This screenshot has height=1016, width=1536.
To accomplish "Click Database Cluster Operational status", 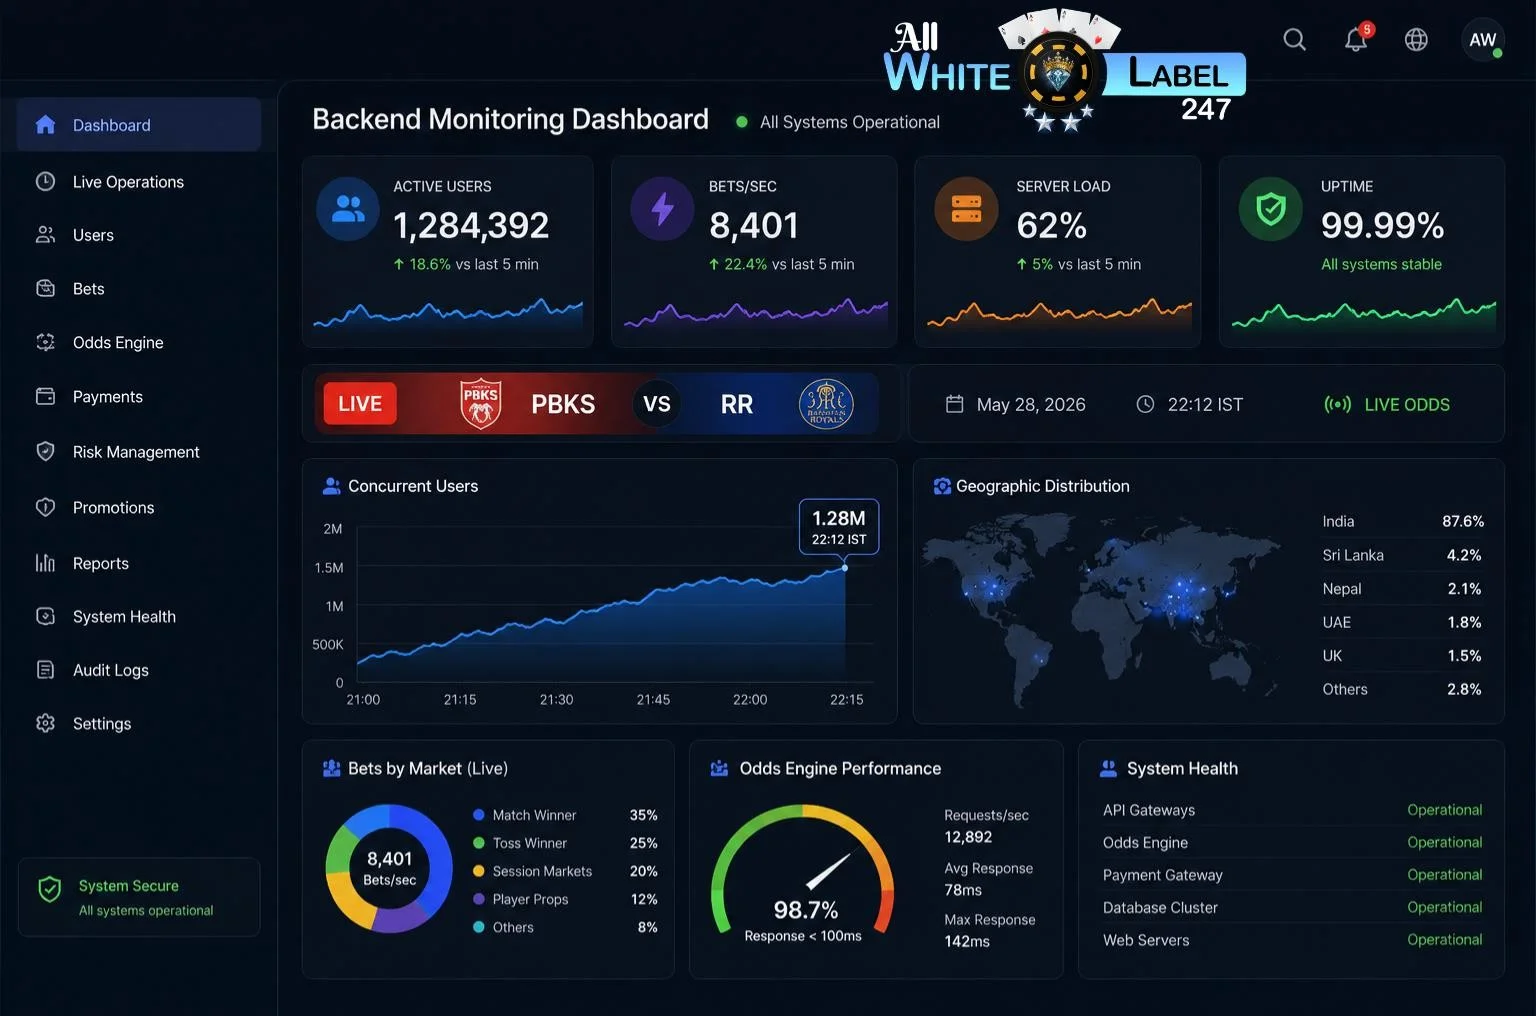I will tap(1444, 907).
